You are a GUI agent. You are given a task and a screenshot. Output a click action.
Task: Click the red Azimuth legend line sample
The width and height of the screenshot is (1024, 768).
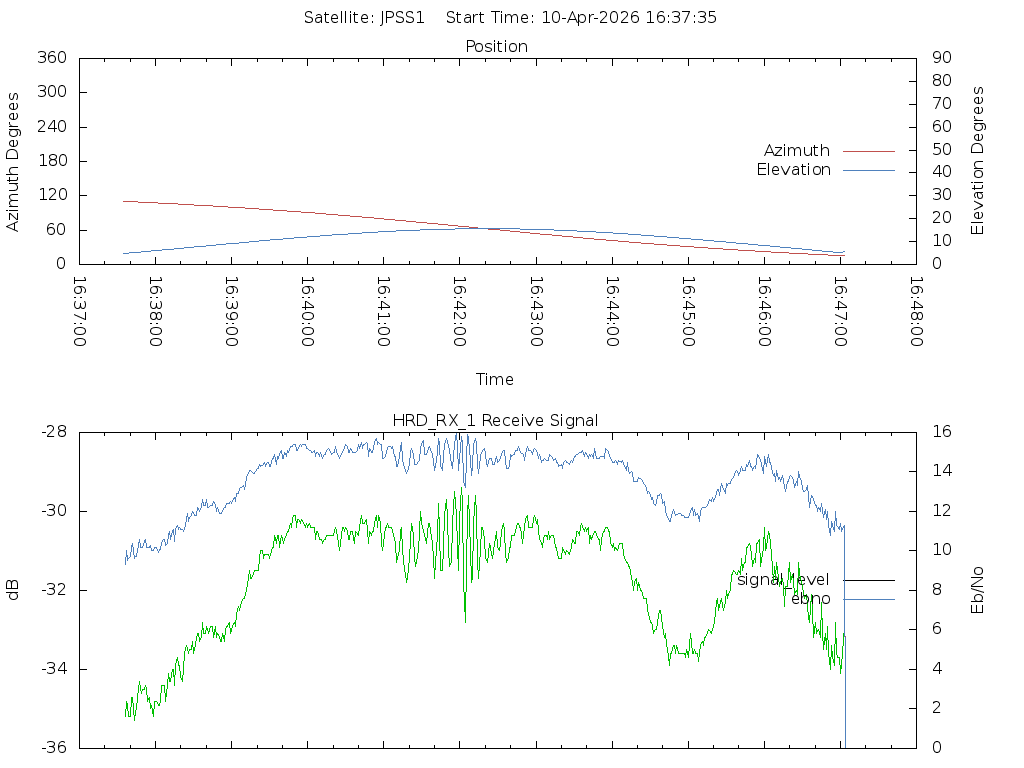pos(868,151)
